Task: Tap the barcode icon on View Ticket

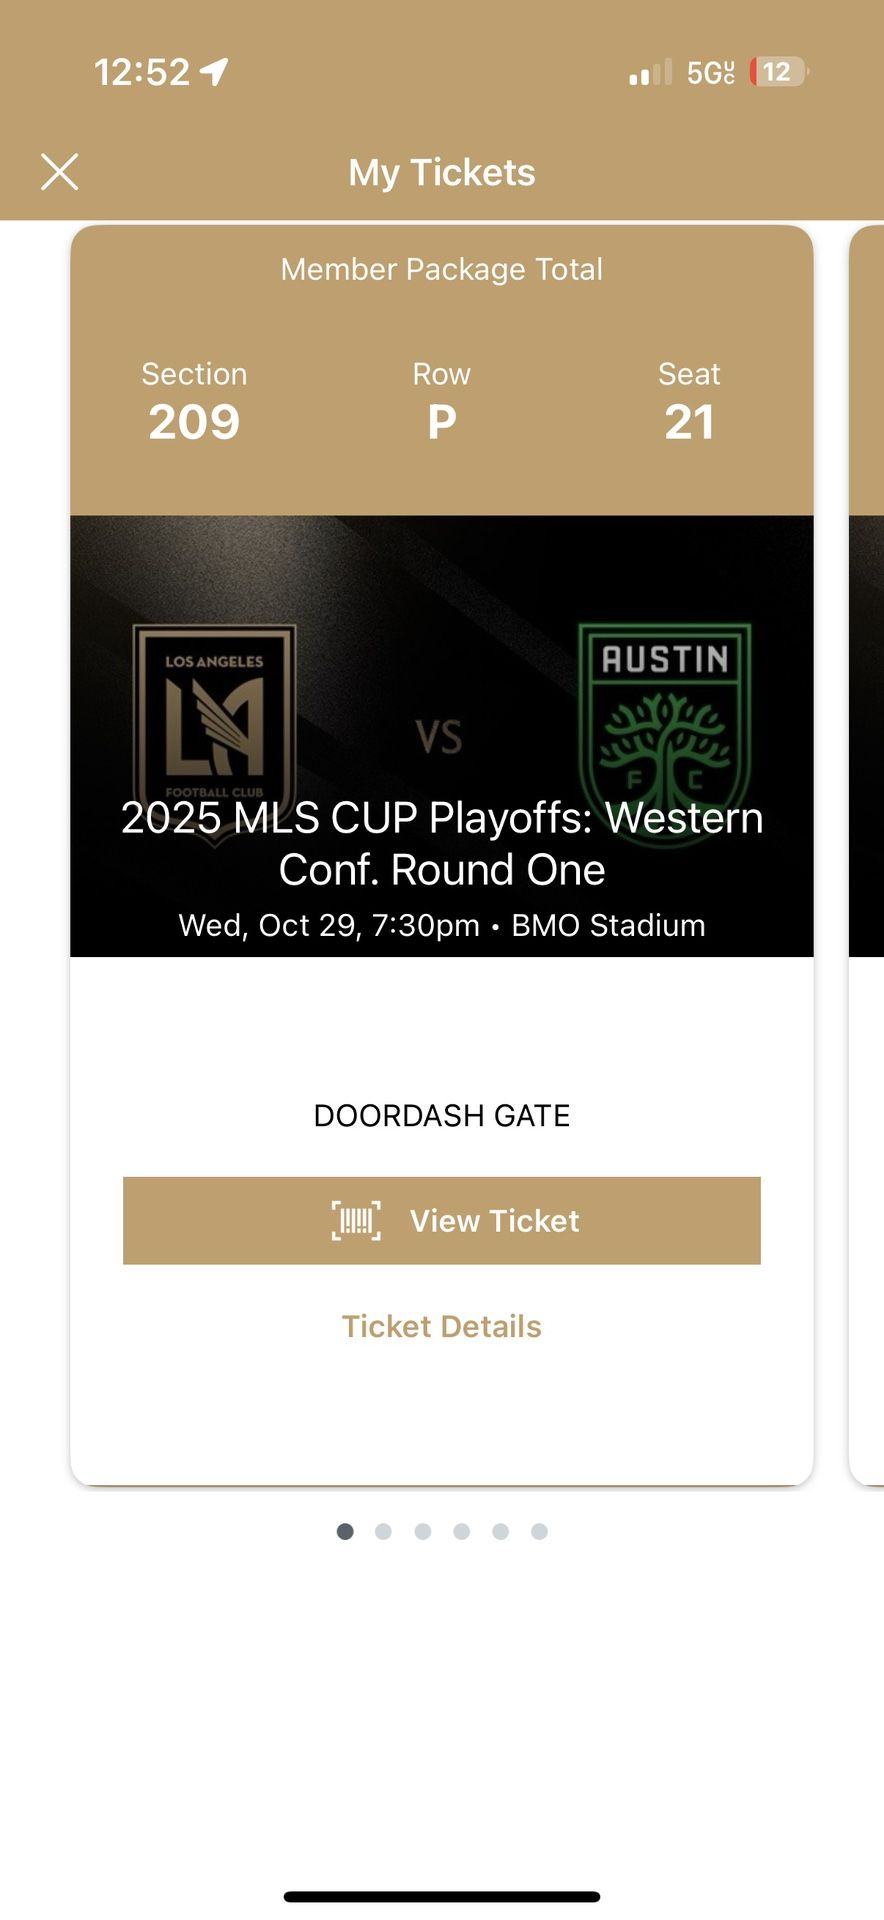Action: tap(354, 1220)
